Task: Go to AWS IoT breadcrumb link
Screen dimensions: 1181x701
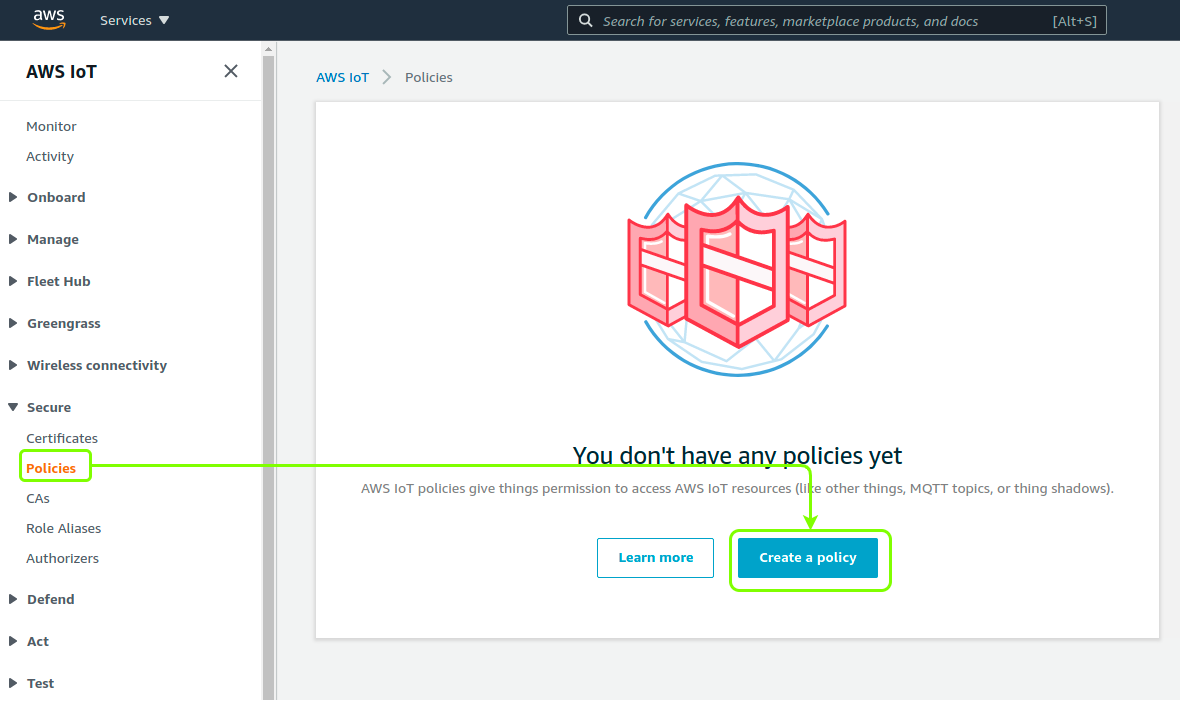Action: click(343, 78)
